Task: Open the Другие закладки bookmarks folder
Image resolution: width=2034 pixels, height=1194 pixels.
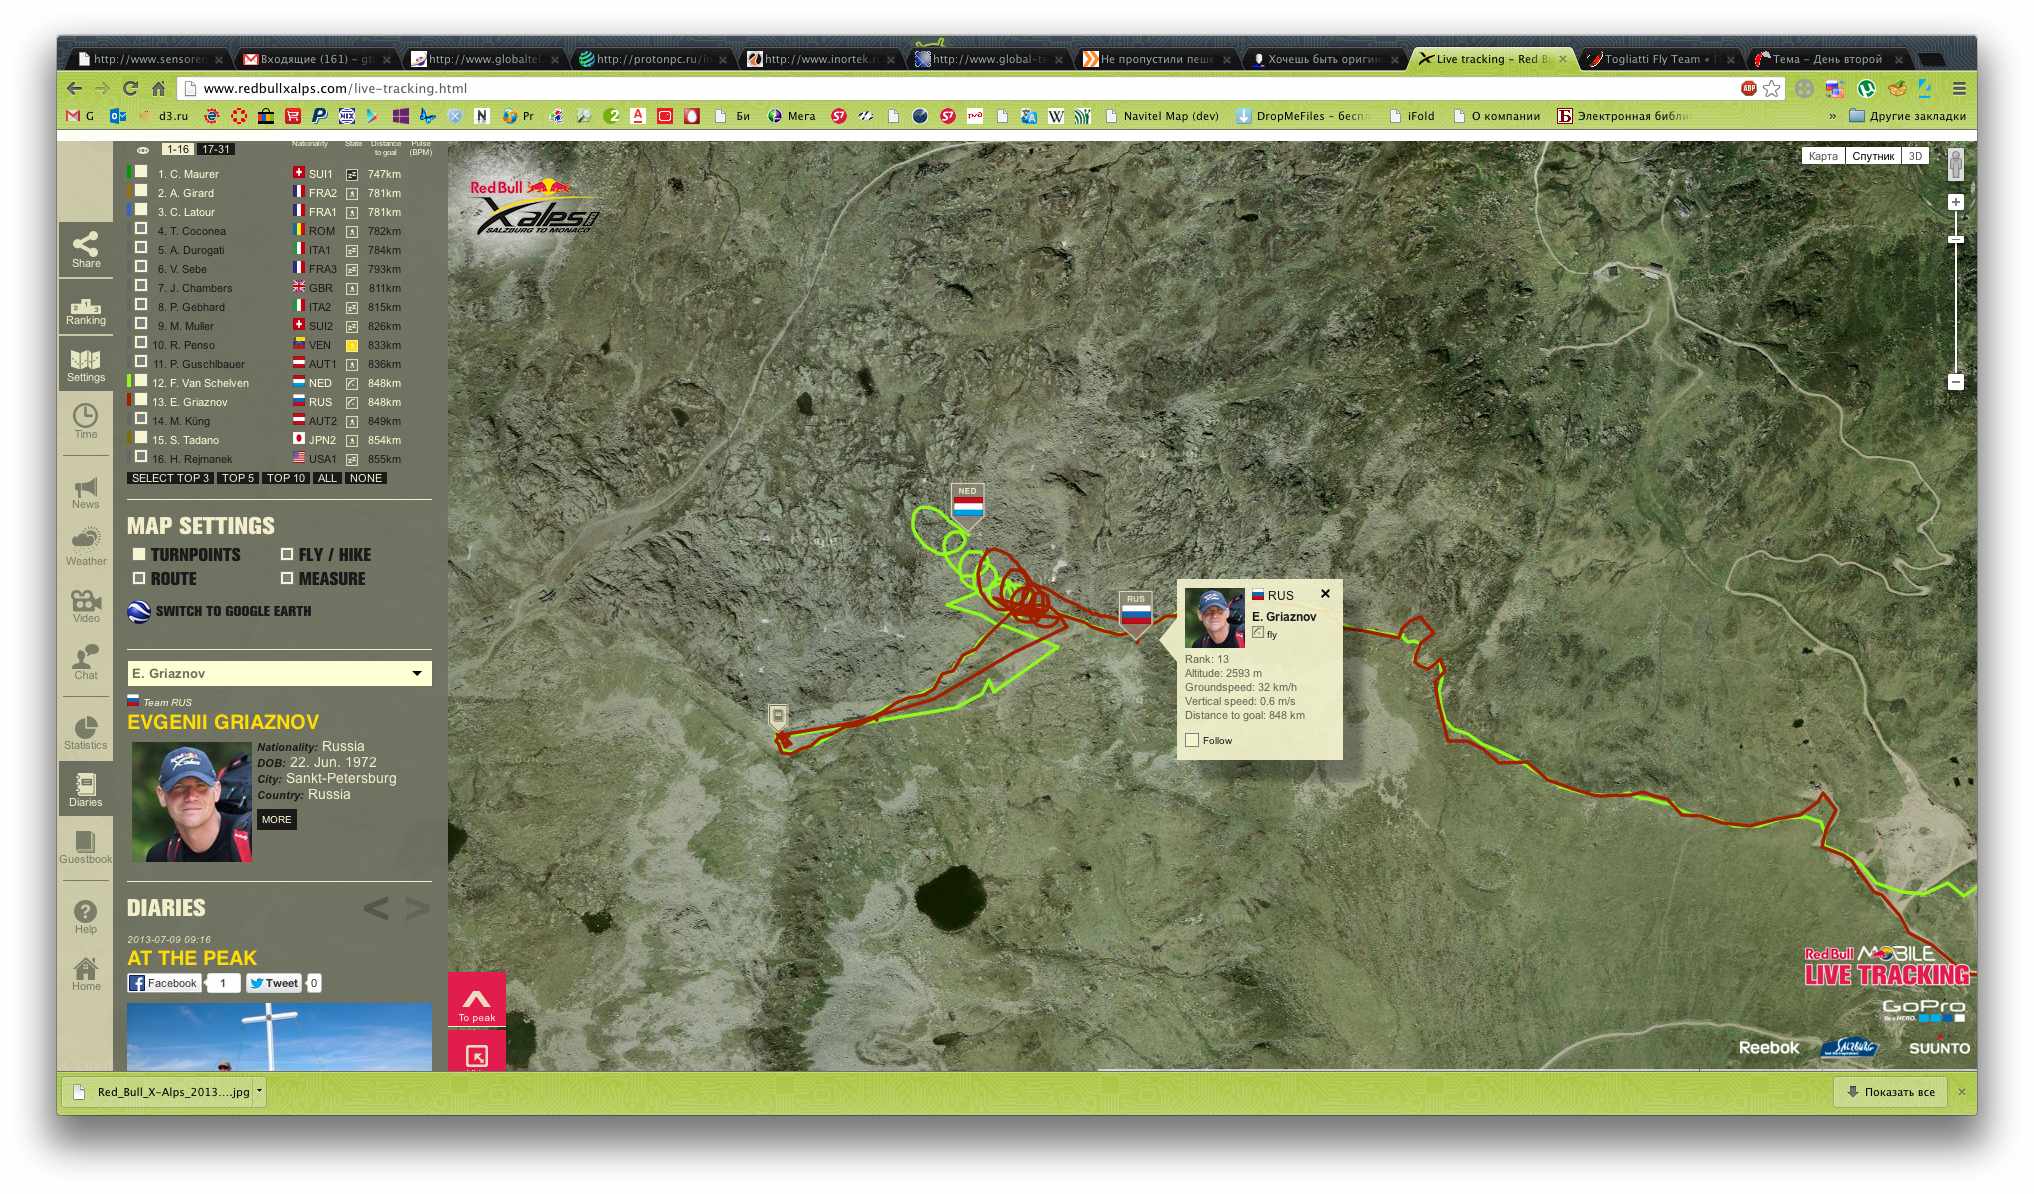Action: (1906, 116)
